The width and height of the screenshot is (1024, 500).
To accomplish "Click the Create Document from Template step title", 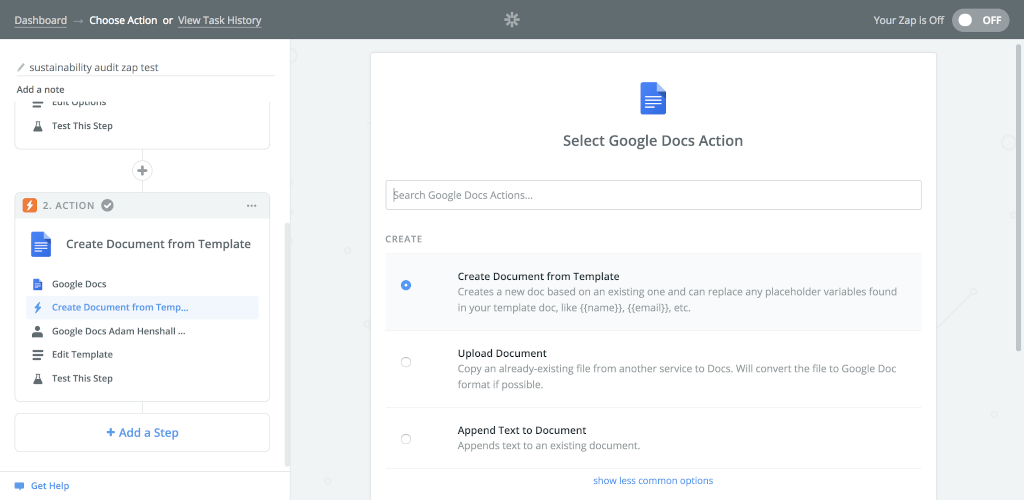I will tap(159, 244).
